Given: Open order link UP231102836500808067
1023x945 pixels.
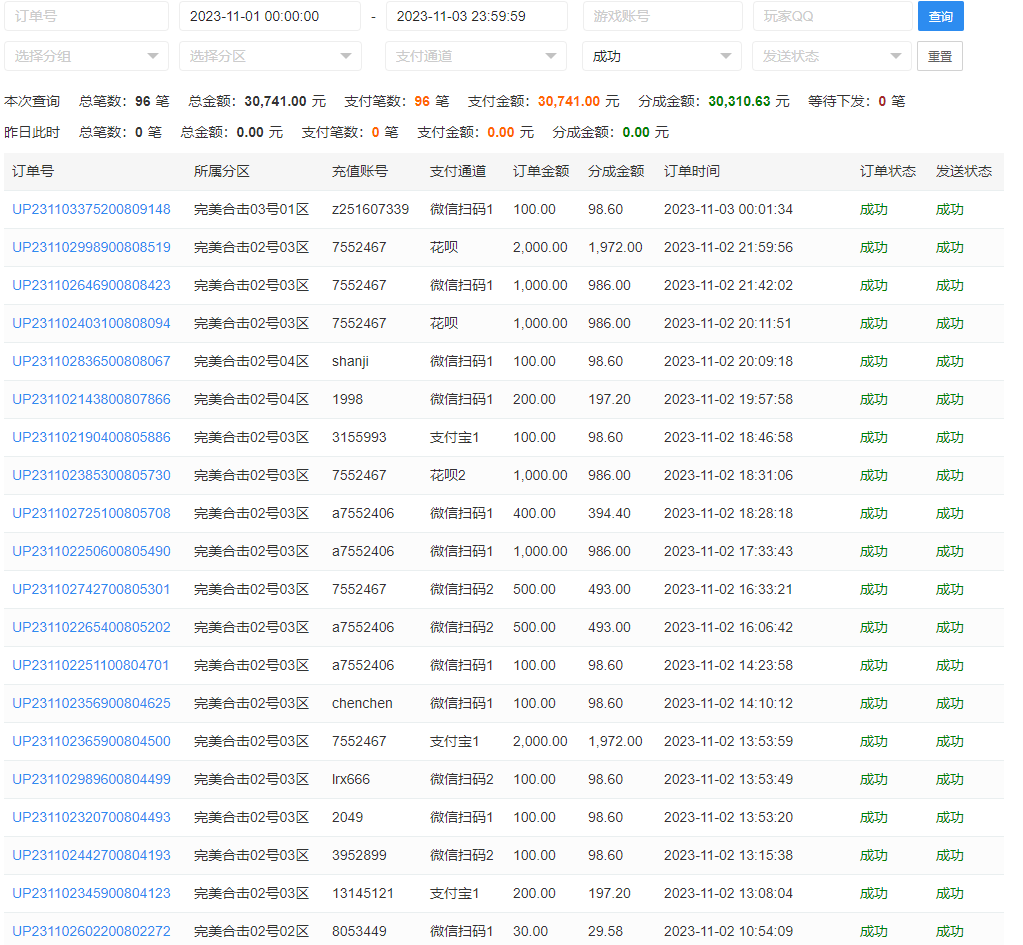Looking at the screenshot, I should 91,362.
